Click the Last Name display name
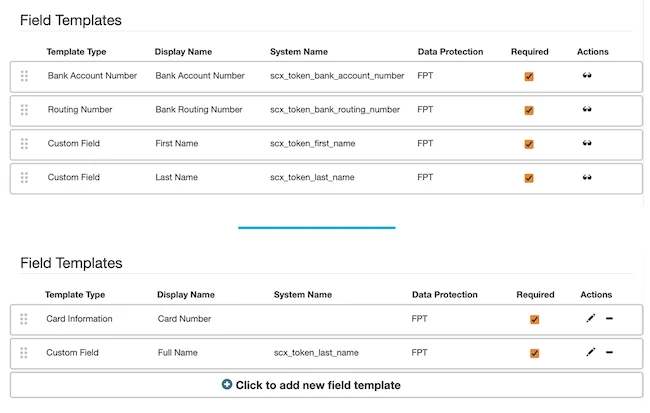The width and height of the screenshot is (650, 413). 176,177
